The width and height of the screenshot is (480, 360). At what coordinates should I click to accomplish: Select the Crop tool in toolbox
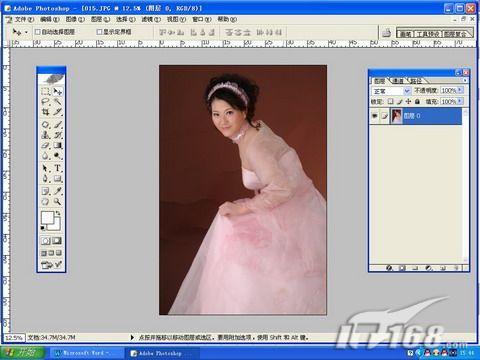[46, 112]
